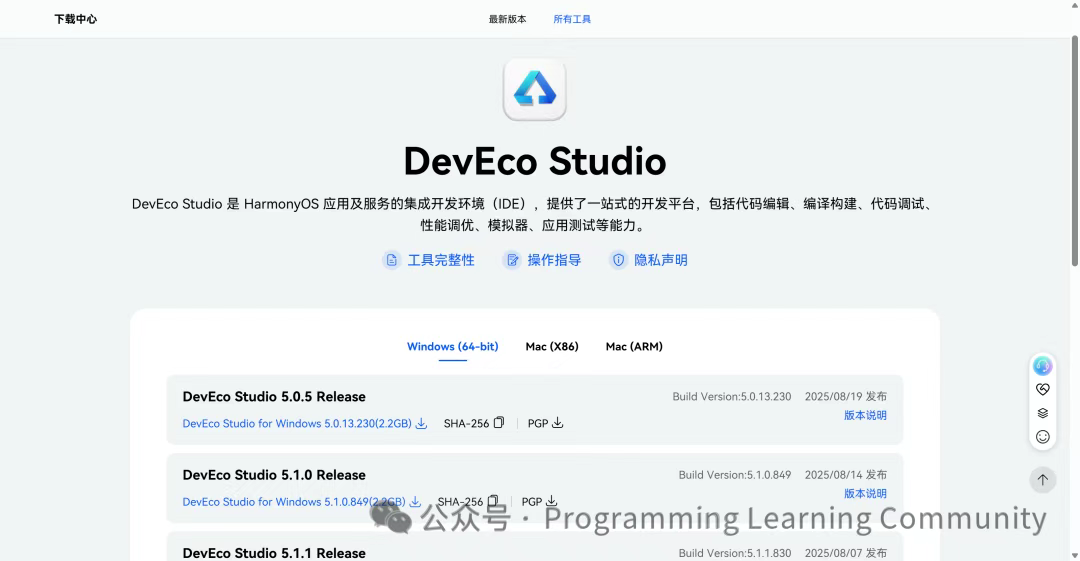Open the 工具完整性 link

pyautogui.click(x=441, y=260)
